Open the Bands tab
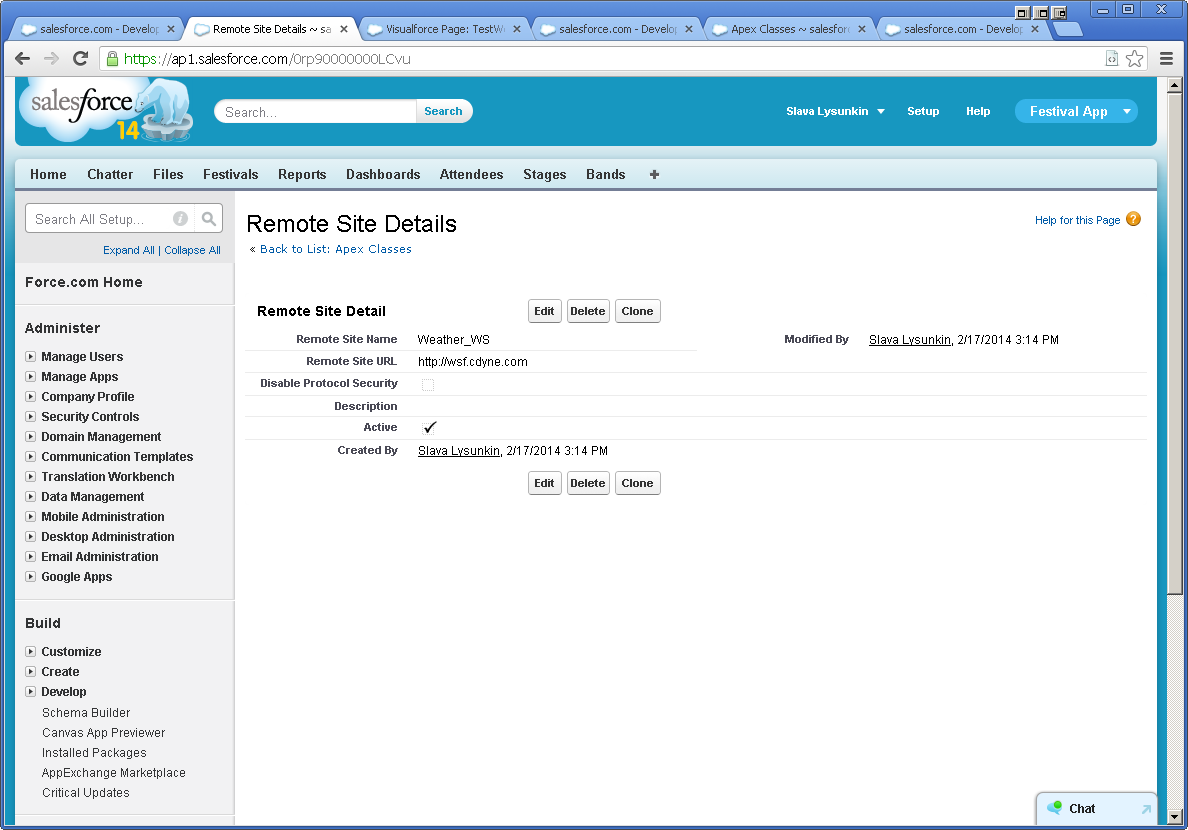This screenshot has width=1188, height=830. click(x=605, y=174)
